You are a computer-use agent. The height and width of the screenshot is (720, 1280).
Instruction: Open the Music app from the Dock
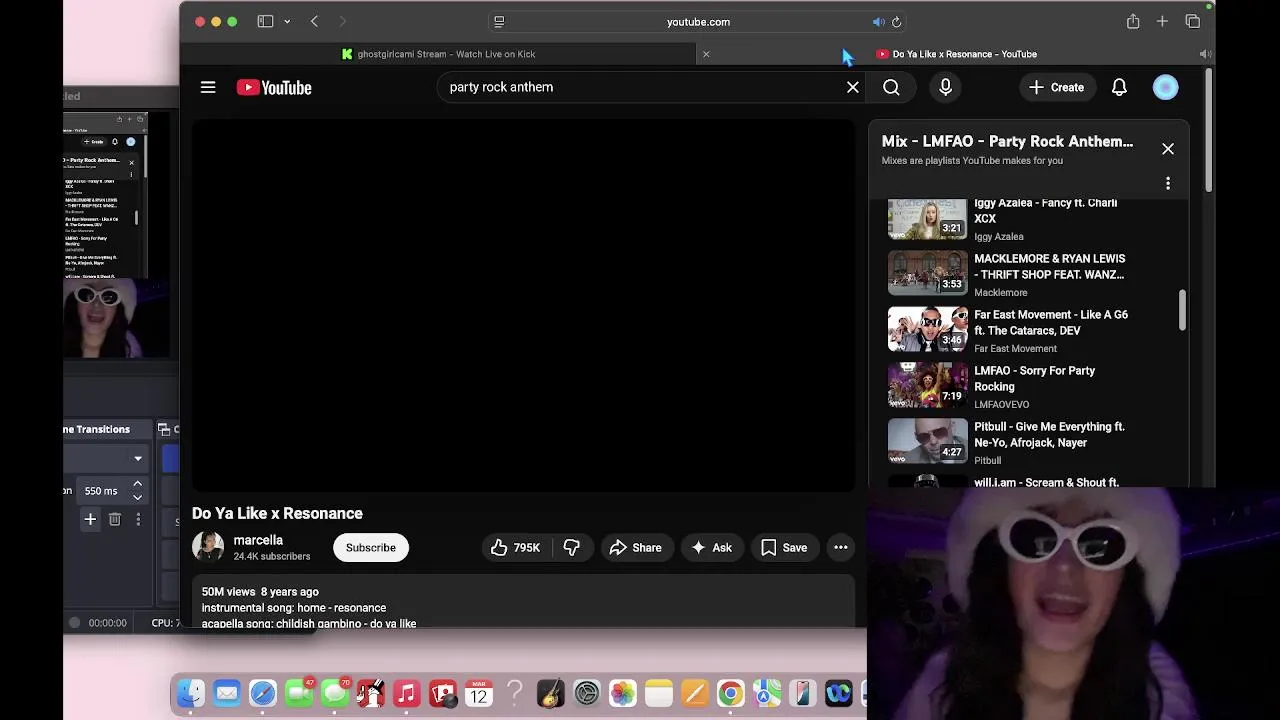(406, 693)
